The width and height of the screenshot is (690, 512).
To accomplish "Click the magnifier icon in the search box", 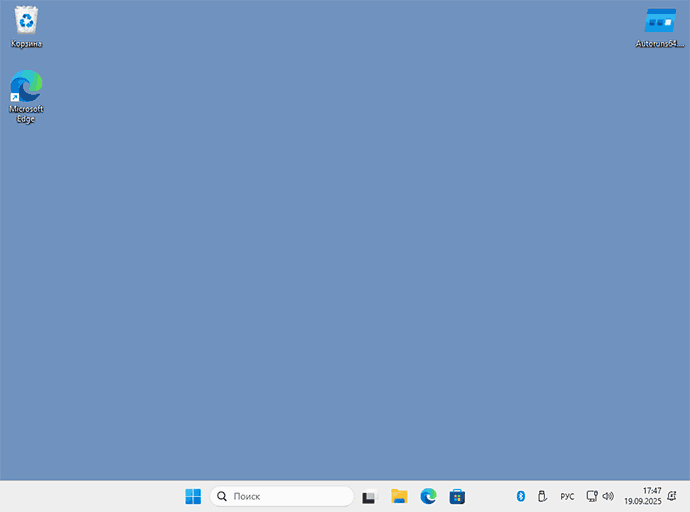I will pos(222,496).
